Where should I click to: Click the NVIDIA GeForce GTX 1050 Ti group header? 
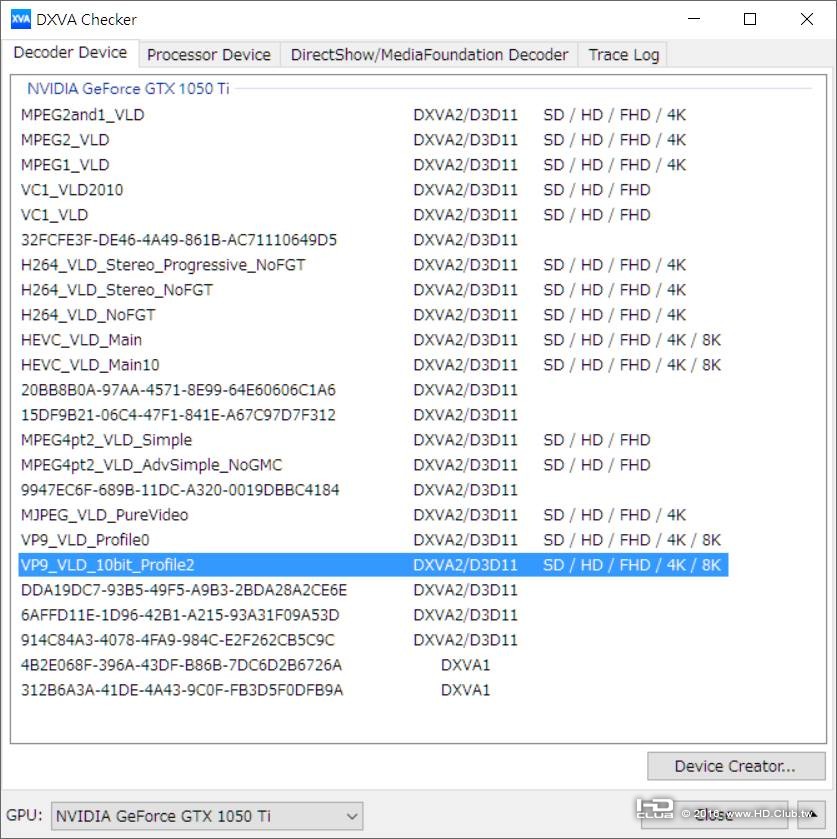point(128,89)
